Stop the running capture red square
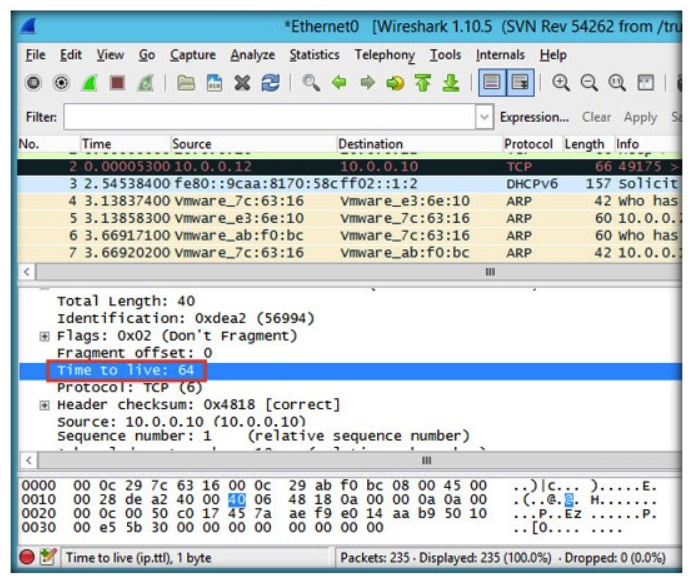The width and height of the screenshot is (692, 582). (x=117, y=83)
